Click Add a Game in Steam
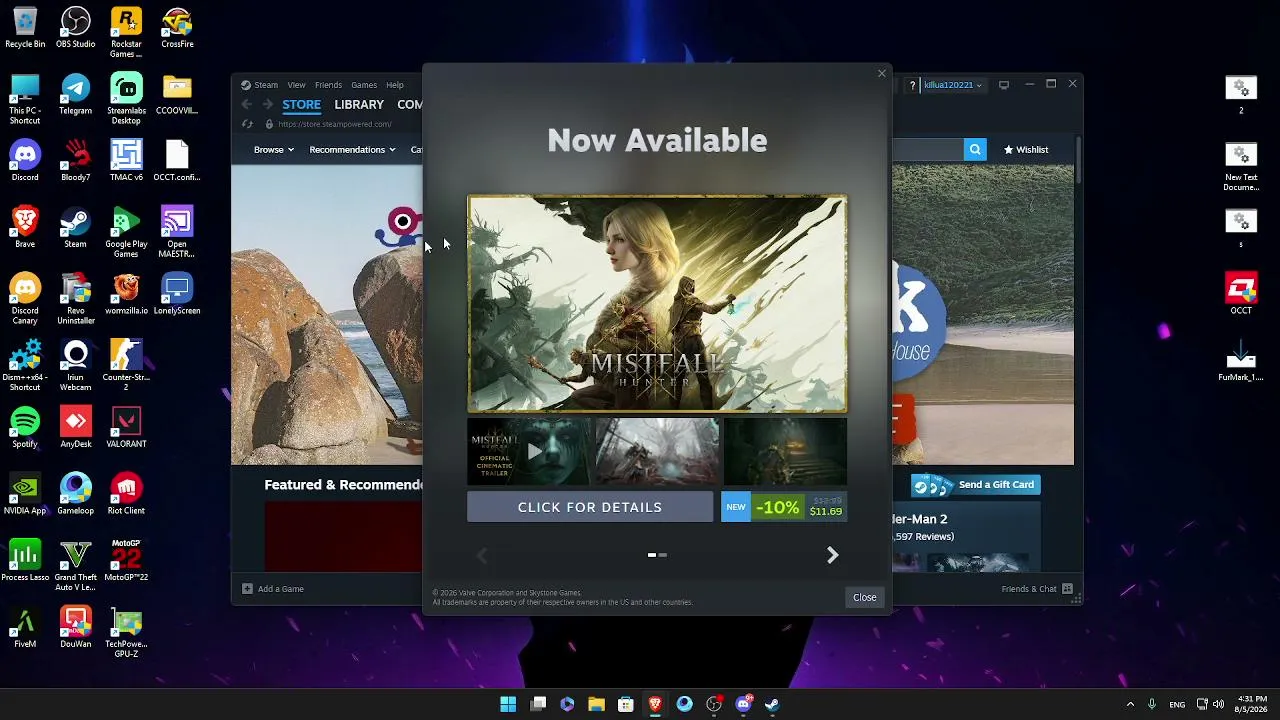Viewport: 1280px width, 720px height. (273, 589)
